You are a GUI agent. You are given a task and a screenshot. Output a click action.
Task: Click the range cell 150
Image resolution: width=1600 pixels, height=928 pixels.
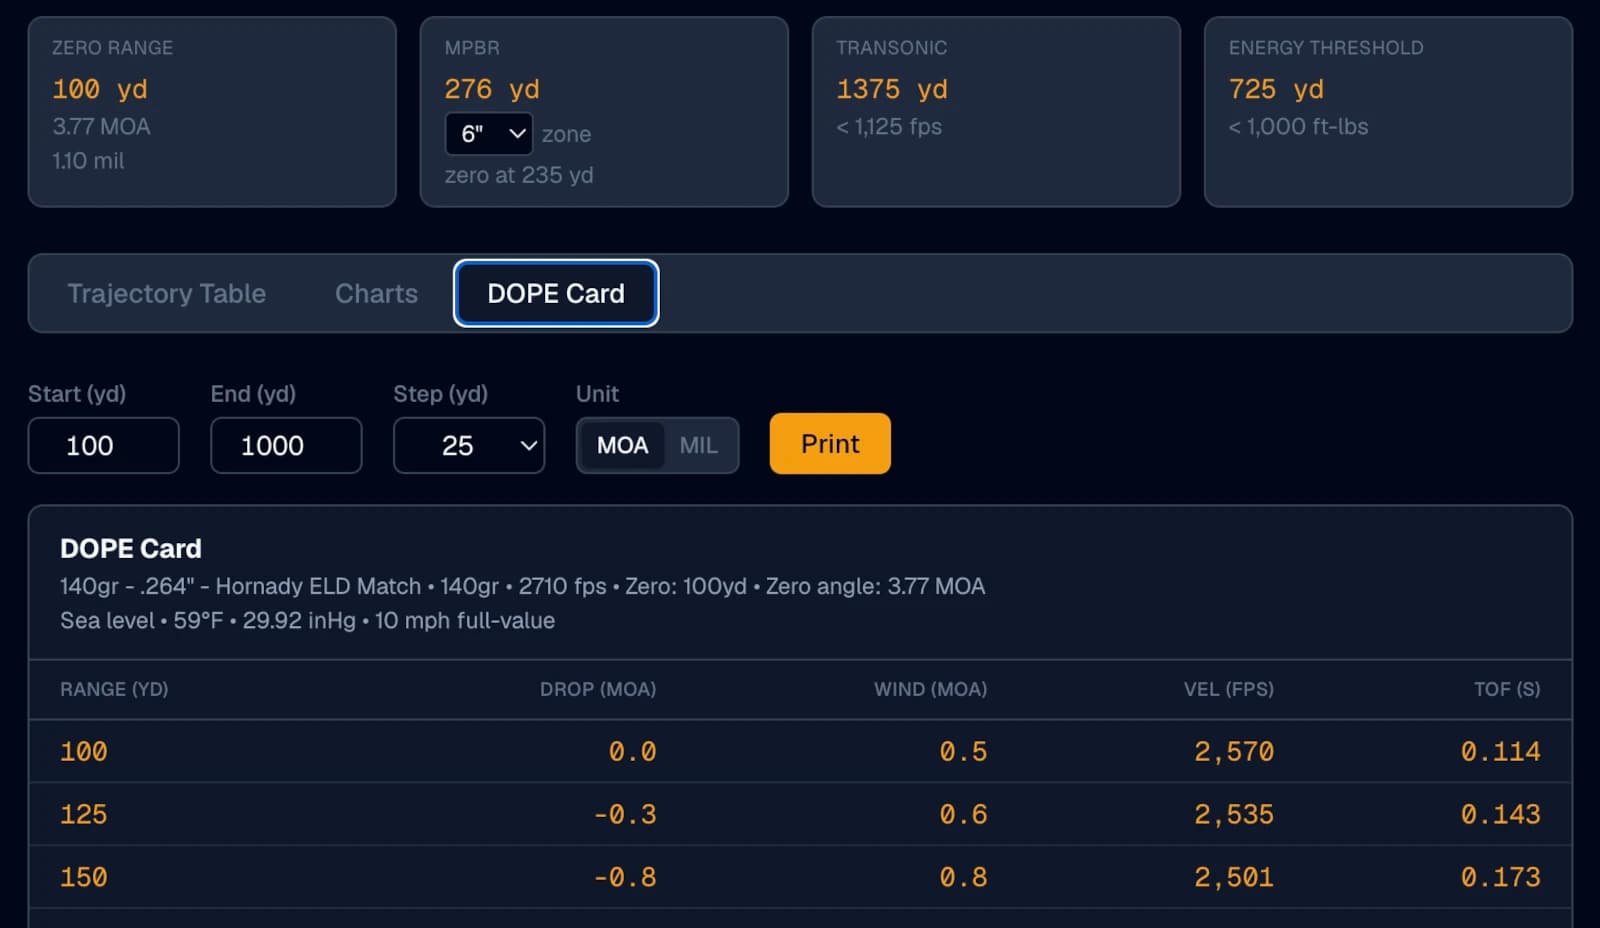84,878
